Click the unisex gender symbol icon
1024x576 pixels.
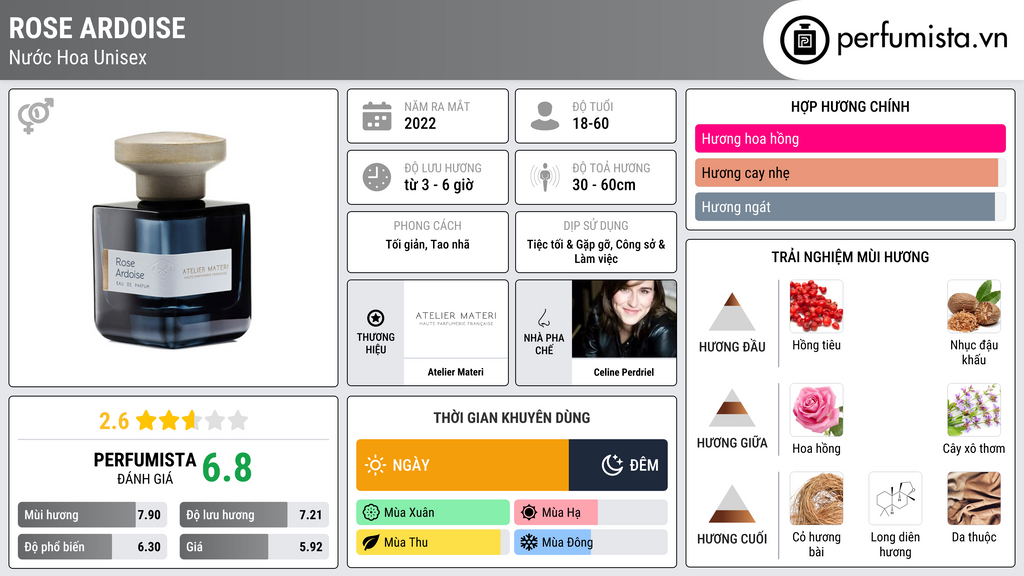tap(35, 116)
